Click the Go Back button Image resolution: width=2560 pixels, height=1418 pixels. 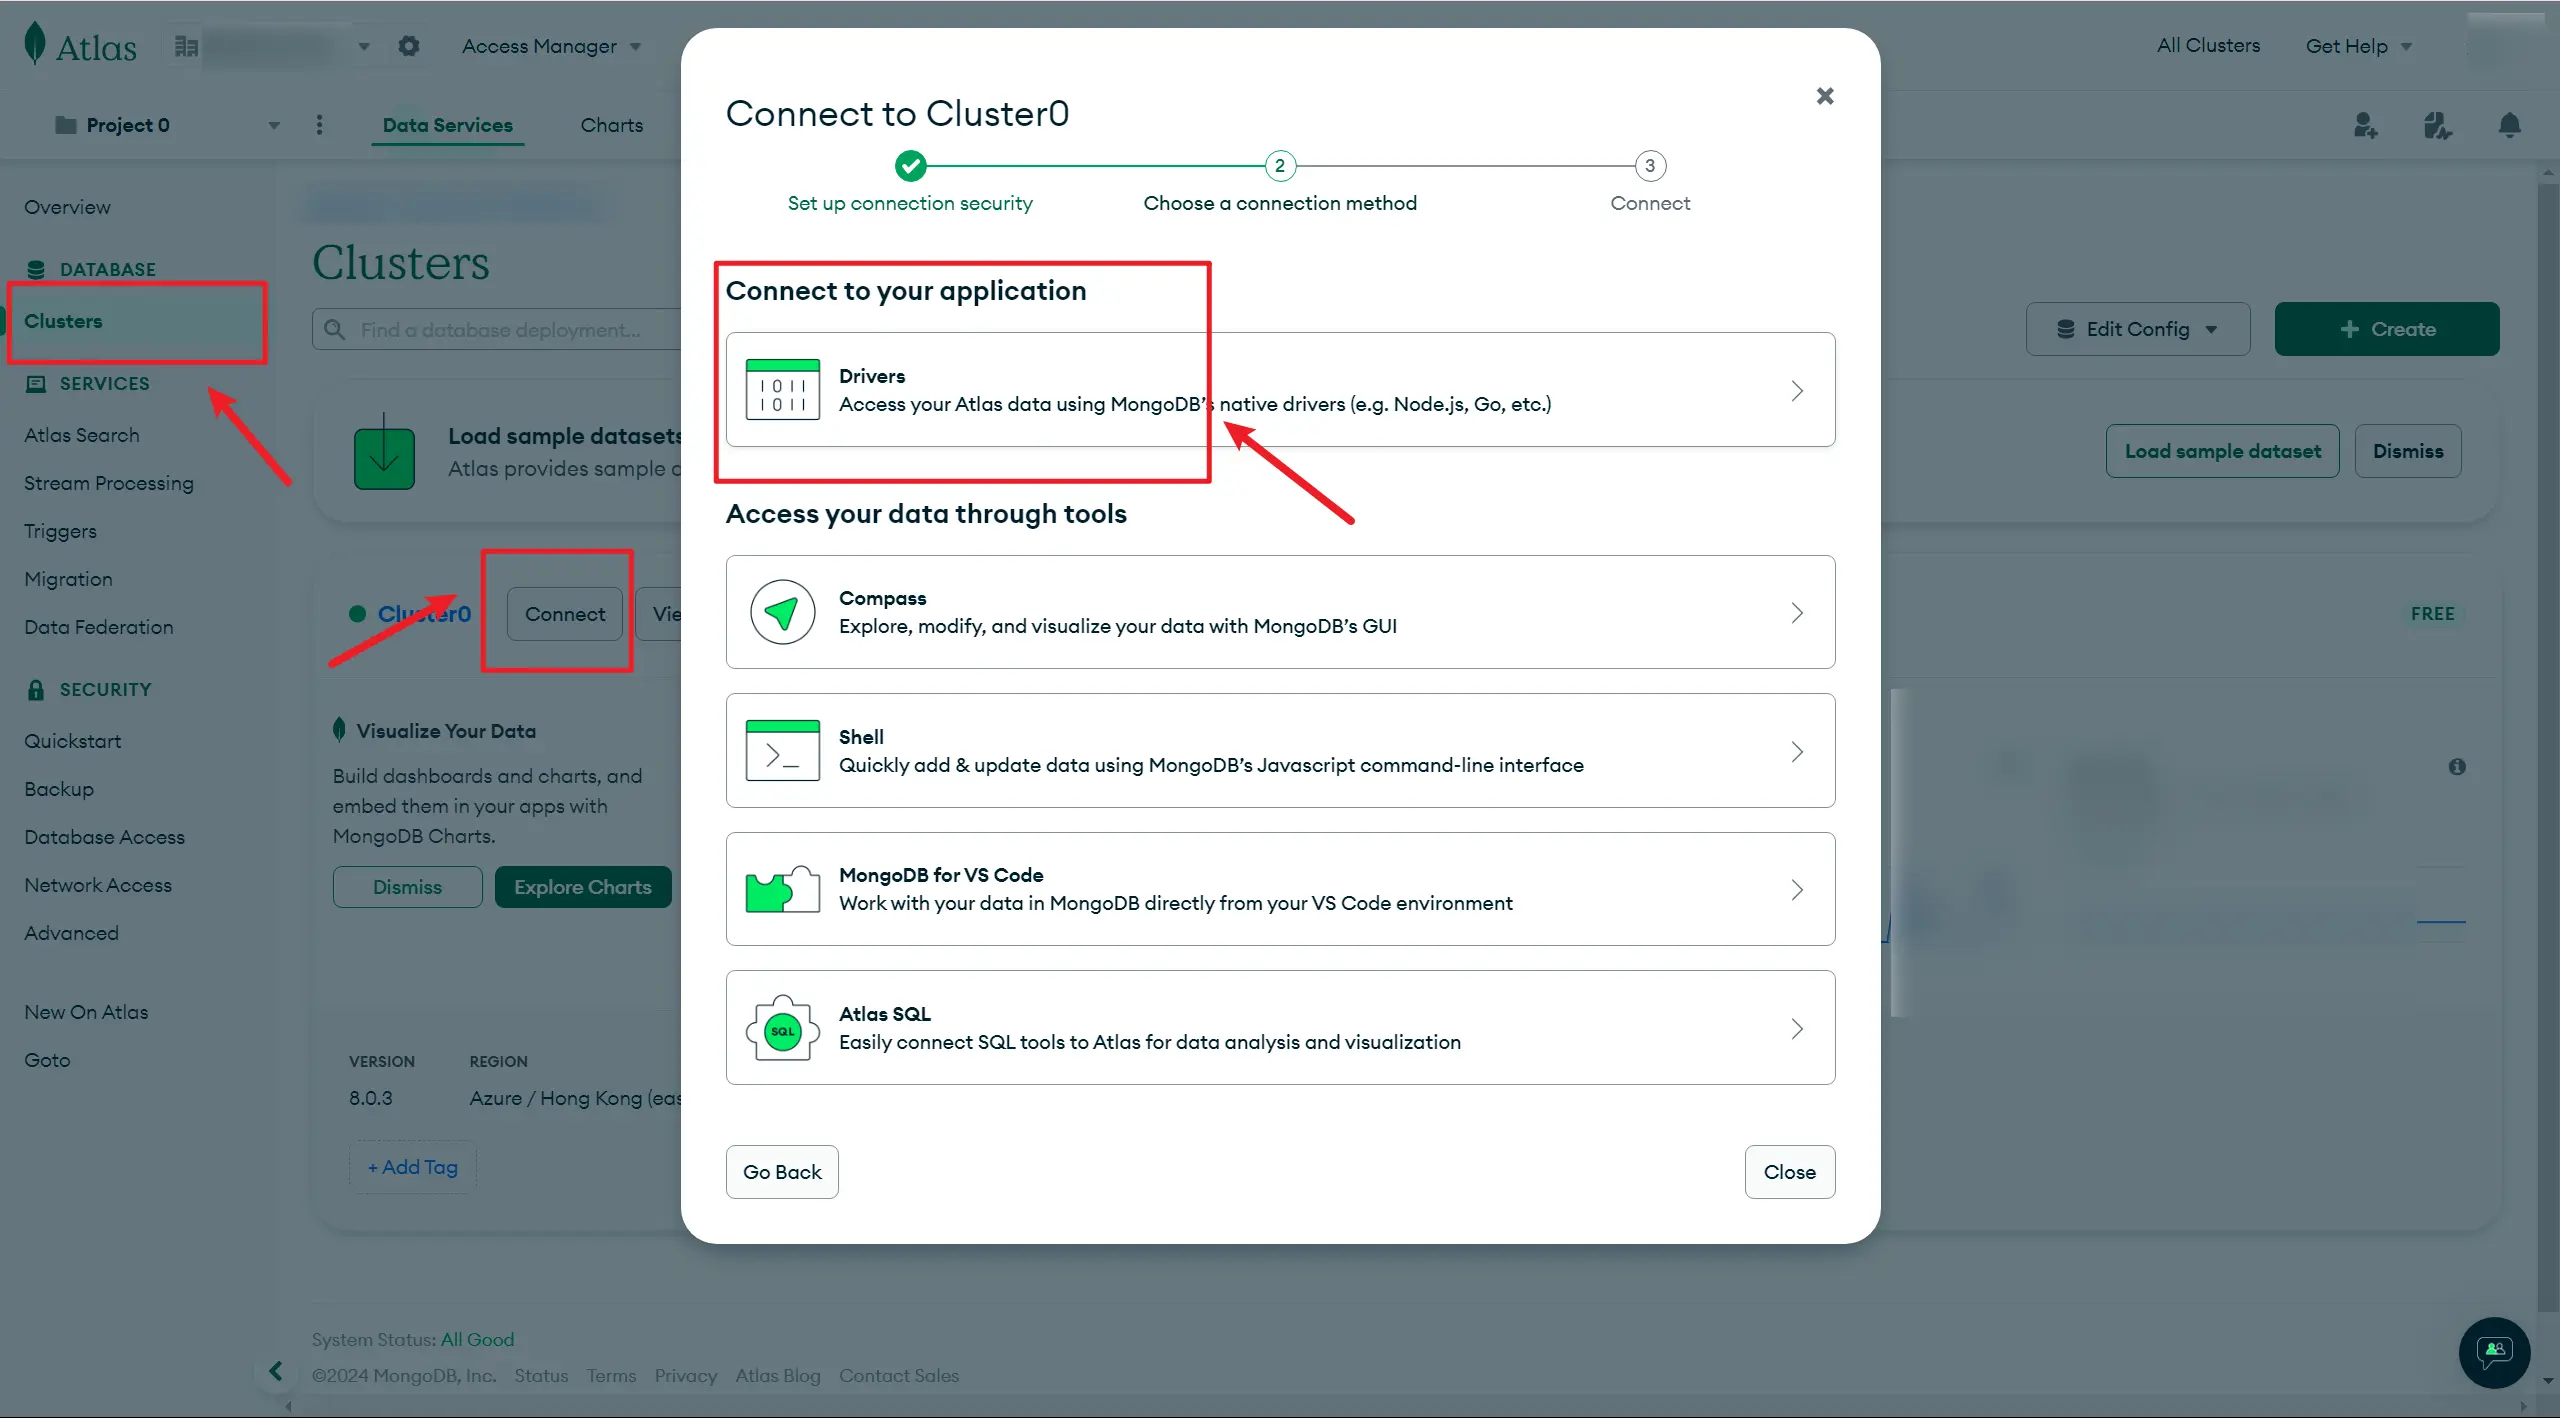pos(781,1172)
